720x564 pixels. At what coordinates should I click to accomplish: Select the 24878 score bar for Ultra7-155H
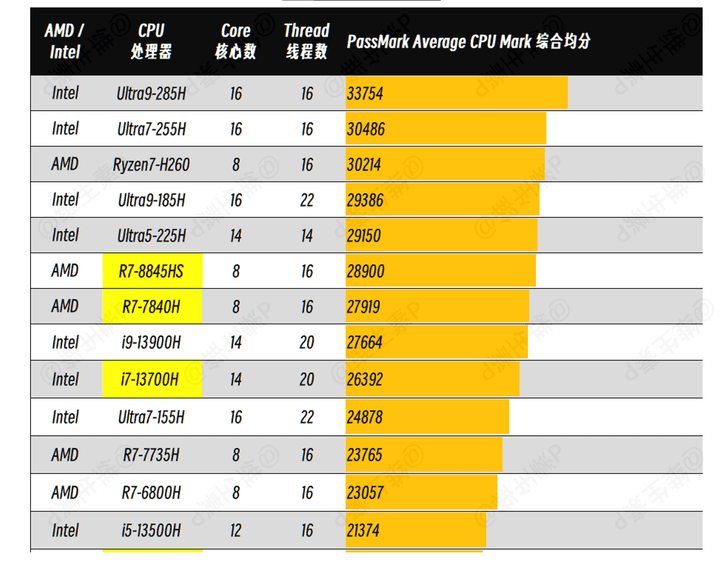pyautogui.click(x=427, y=417)
